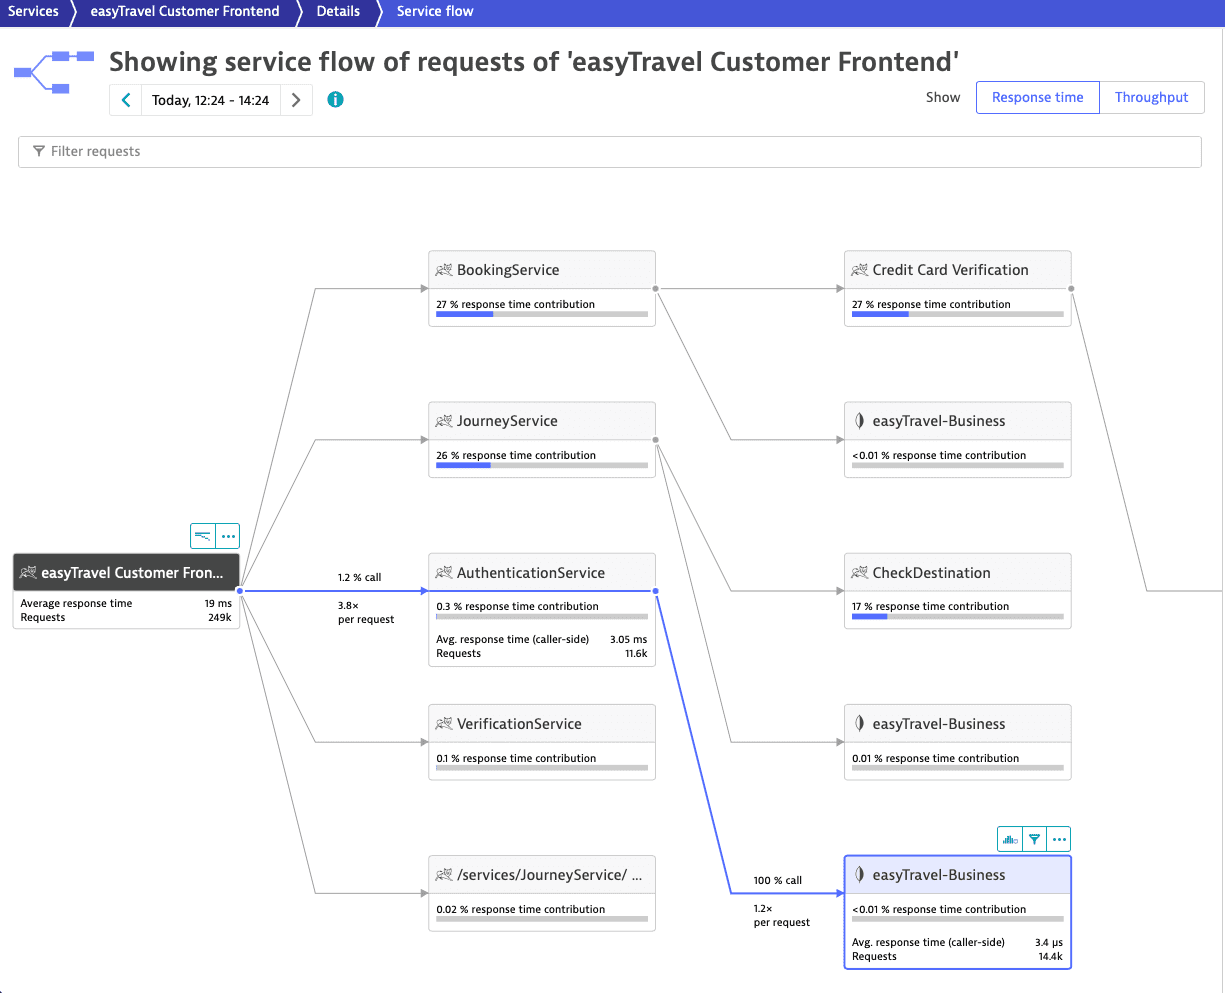Open the three-dot menu above Customer Frontend node
Image resolution: width=1225 pixels, height=993 pixels.
pyautogui.click(x=228, y=536)
